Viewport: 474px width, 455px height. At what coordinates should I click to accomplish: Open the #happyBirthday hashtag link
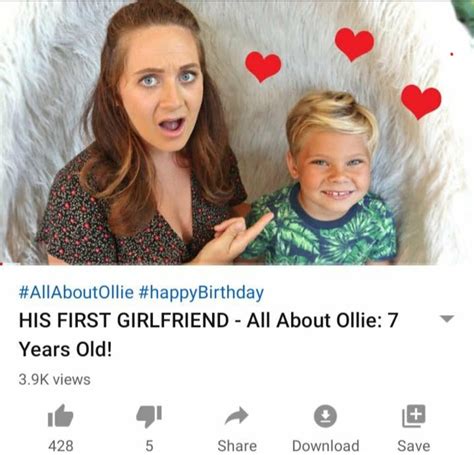[x=201, y=293]
